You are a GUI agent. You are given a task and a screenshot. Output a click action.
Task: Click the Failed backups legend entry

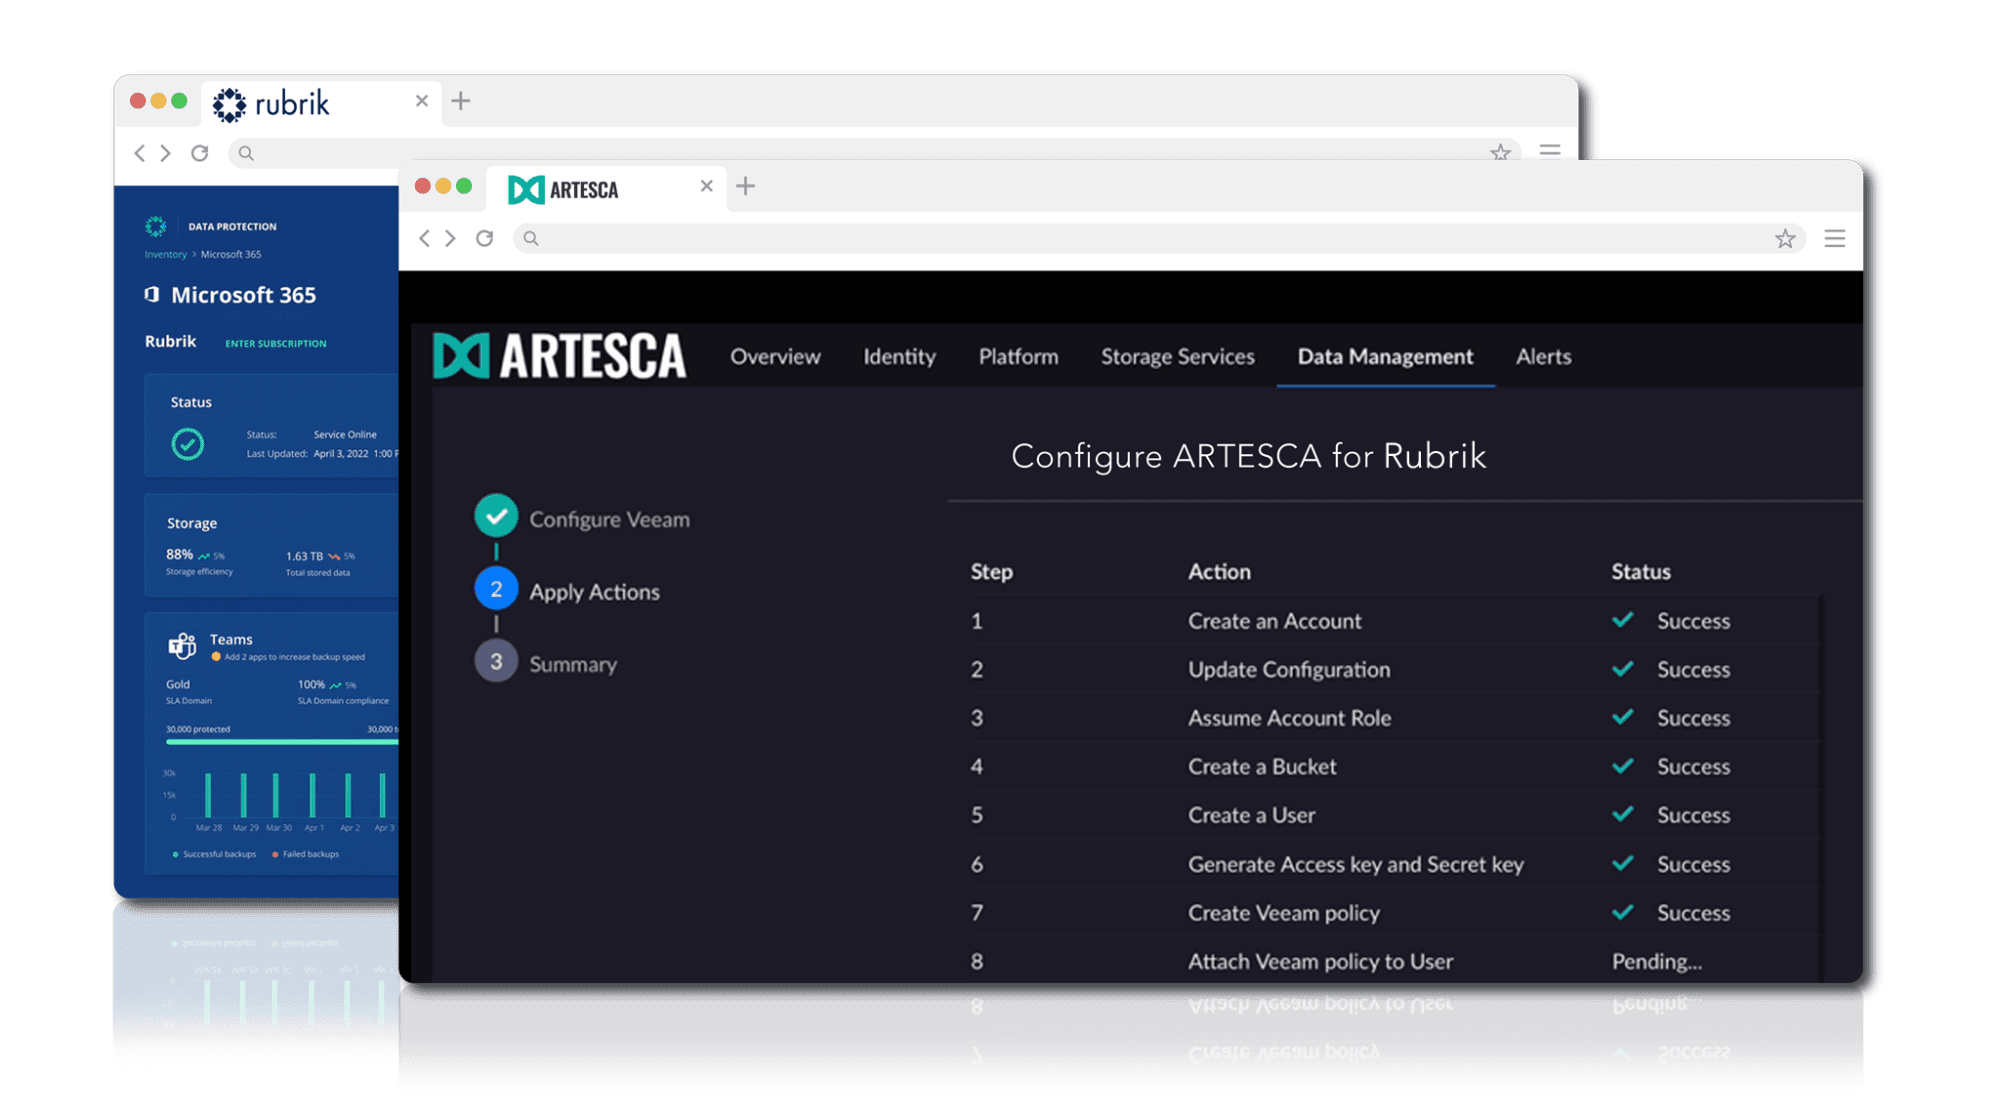point(306,855)
